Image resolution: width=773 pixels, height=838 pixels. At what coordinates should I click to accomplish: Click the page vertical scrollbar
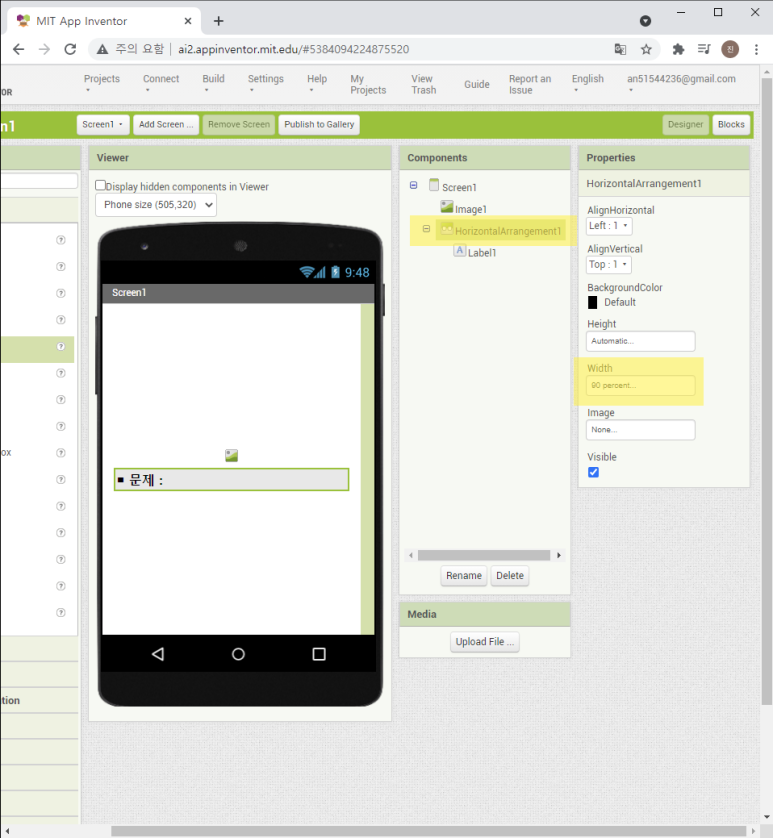tap(767, 390)
